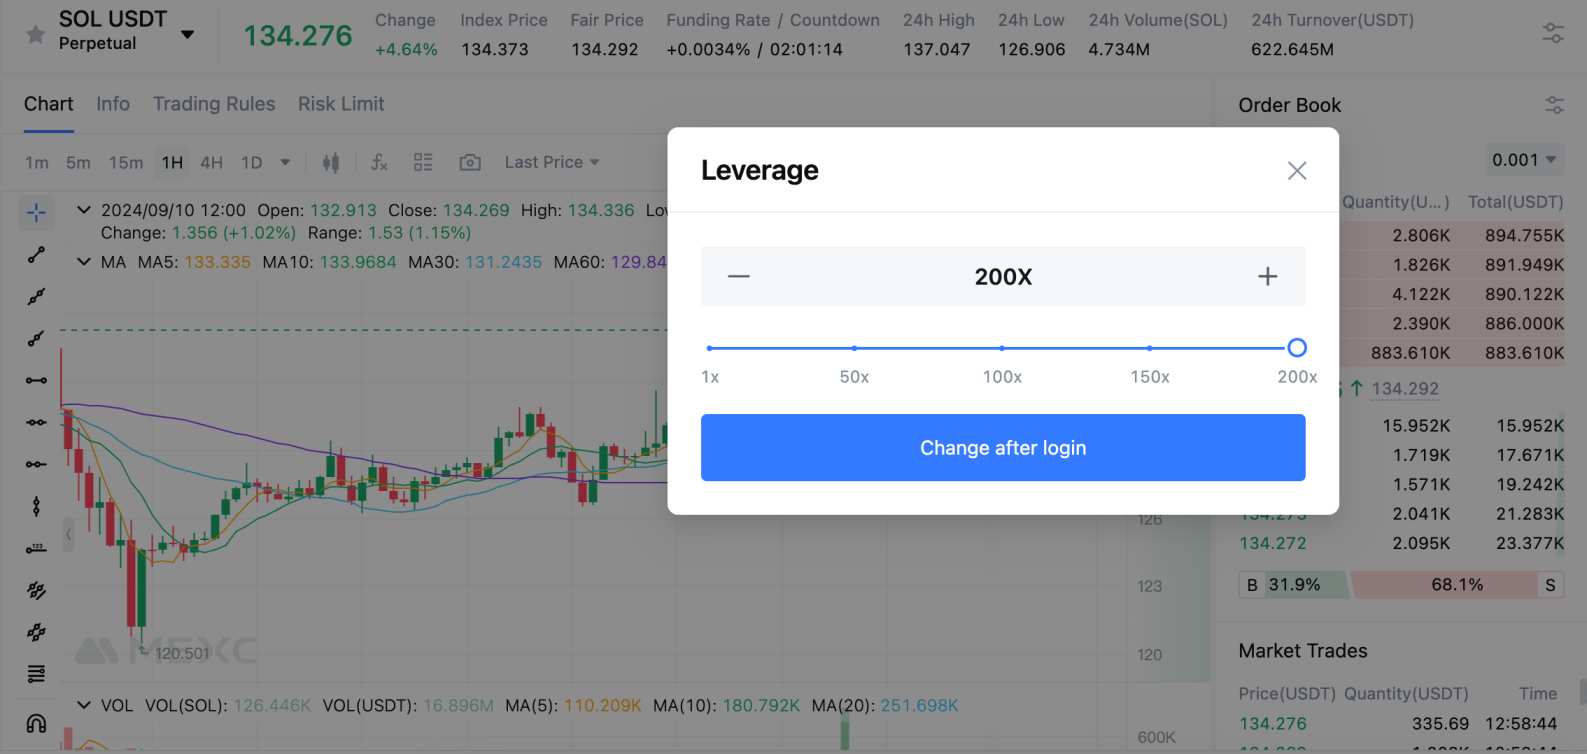Expand the SOL USDT contract selector
This screenshot has height=754, width=1587.
tap(187, 33)
